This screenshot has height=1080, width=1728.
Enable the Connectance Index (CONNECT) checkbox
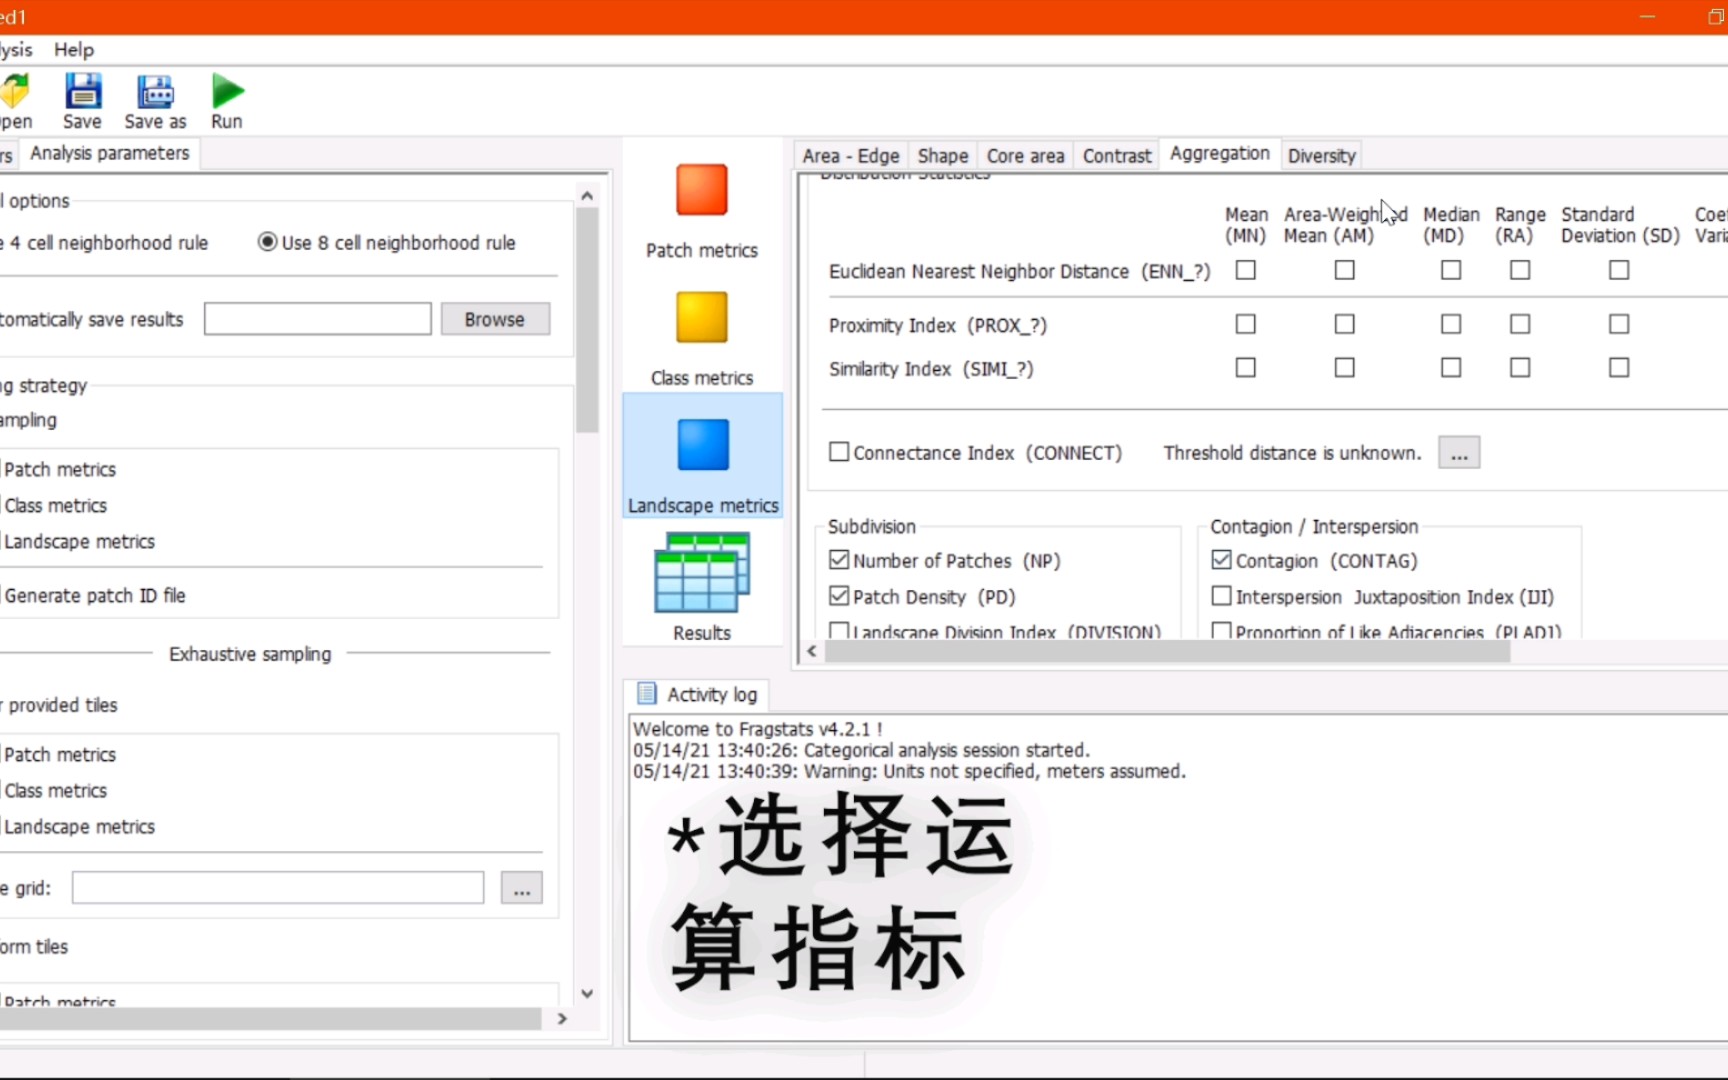tap(839, 452)
